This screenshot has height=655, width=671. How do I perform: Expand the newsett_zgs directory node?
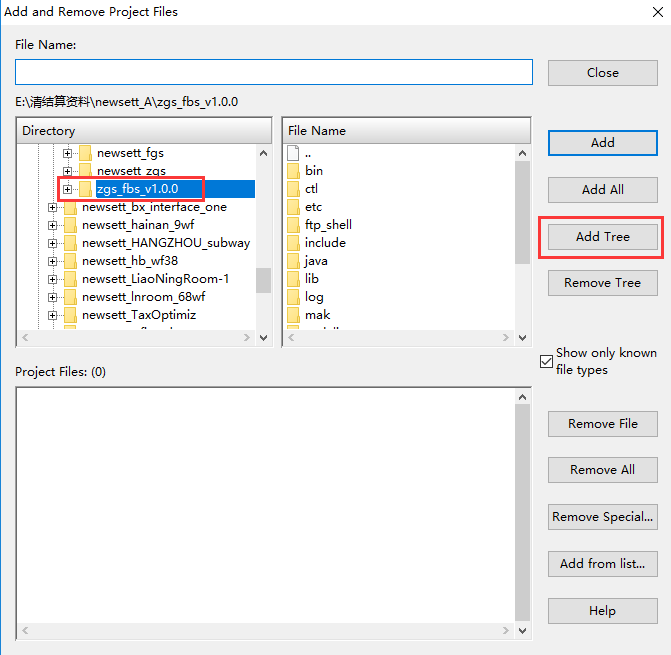coord(67,171)
